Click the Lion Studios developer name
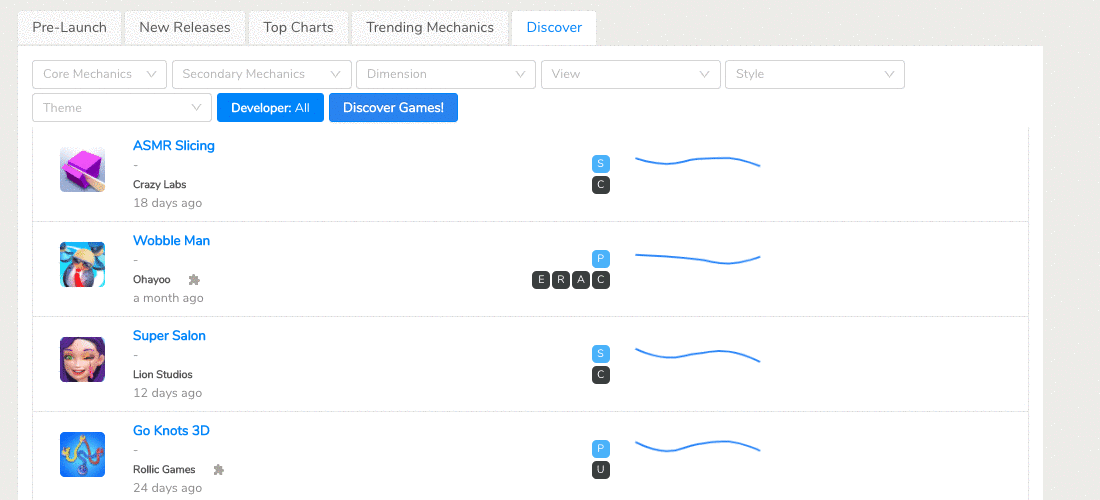The image size is (1100, 500). click(163, 374)
